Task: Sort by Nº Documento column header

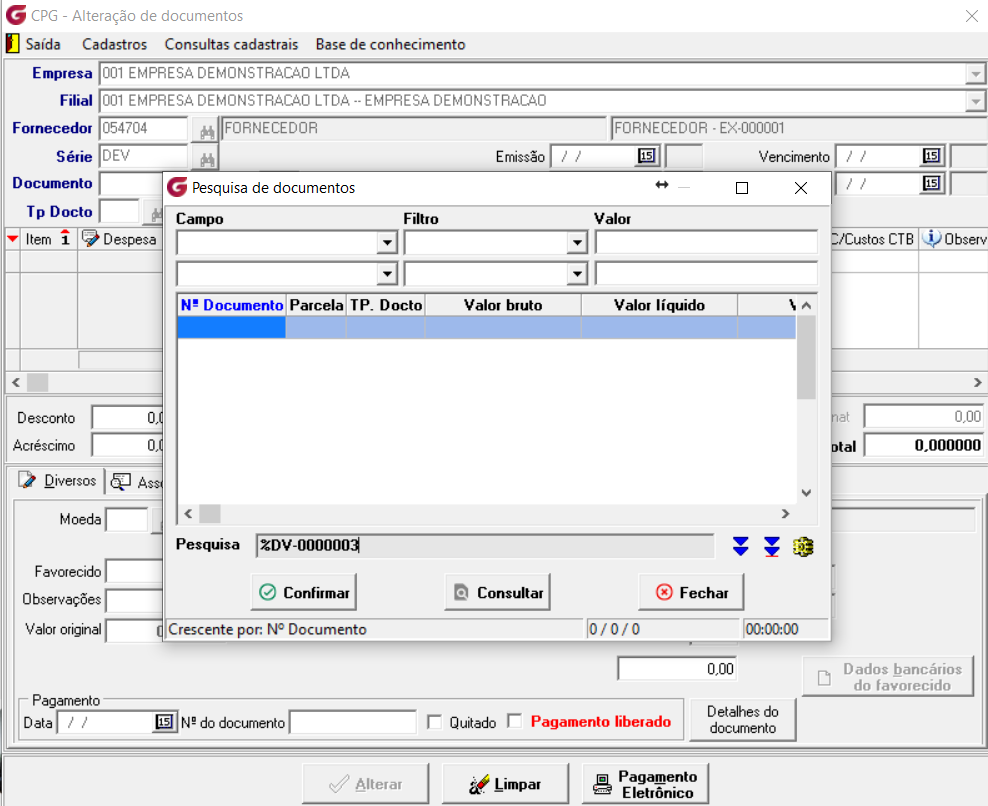Action: [x=232, y=305]
